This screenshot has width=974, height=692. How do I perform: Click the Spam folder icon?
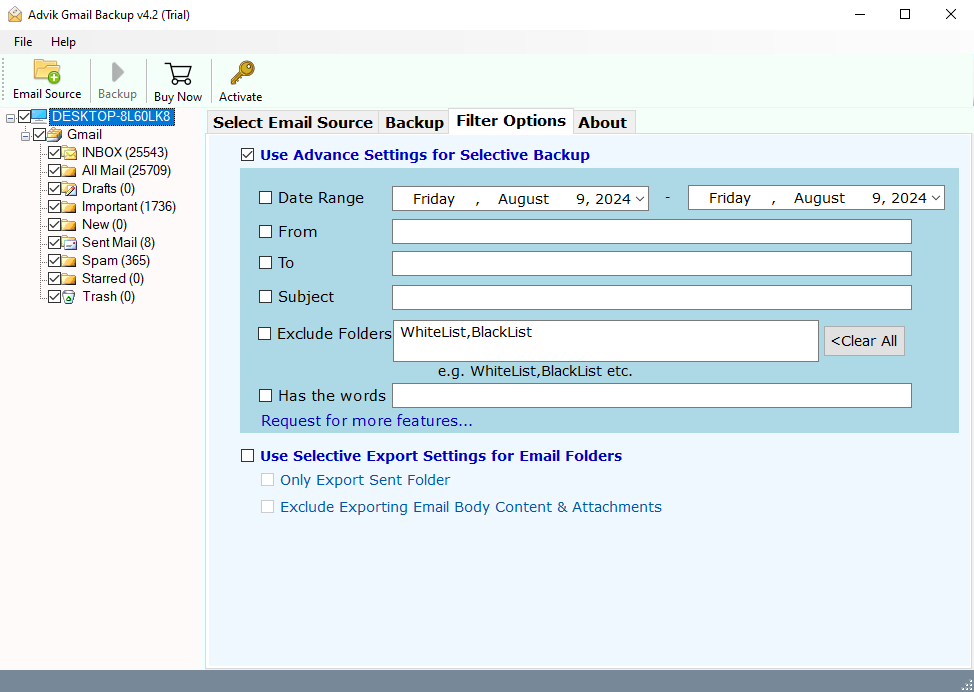(70, 261)
